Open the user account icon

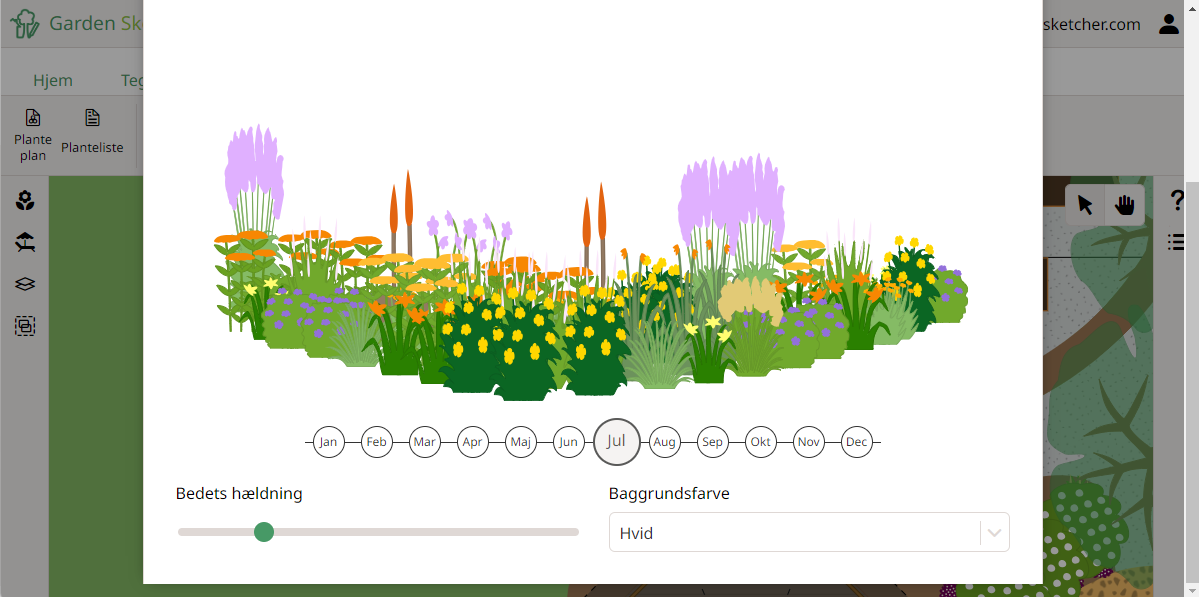click(1168, 23)
